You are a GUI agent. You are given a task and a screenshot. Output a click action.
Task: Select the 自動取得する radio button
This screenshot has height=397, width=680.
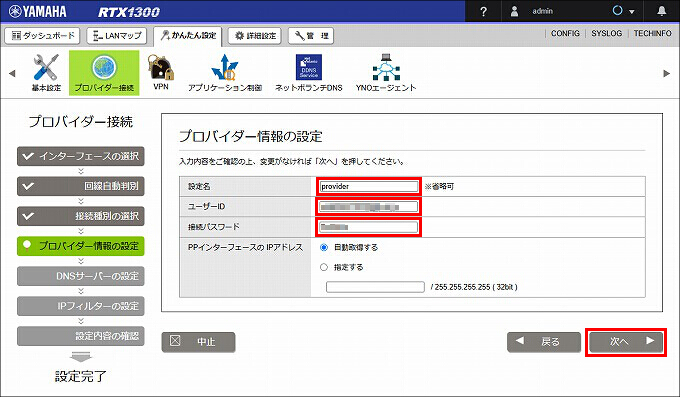tap(324, 247)
